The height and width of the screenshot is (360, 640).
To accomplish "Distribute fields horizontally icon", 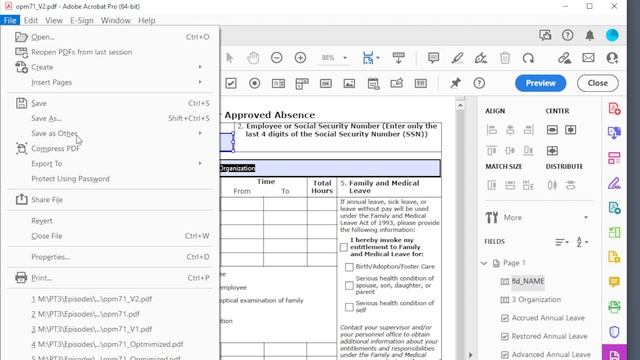I will [552, 185].
